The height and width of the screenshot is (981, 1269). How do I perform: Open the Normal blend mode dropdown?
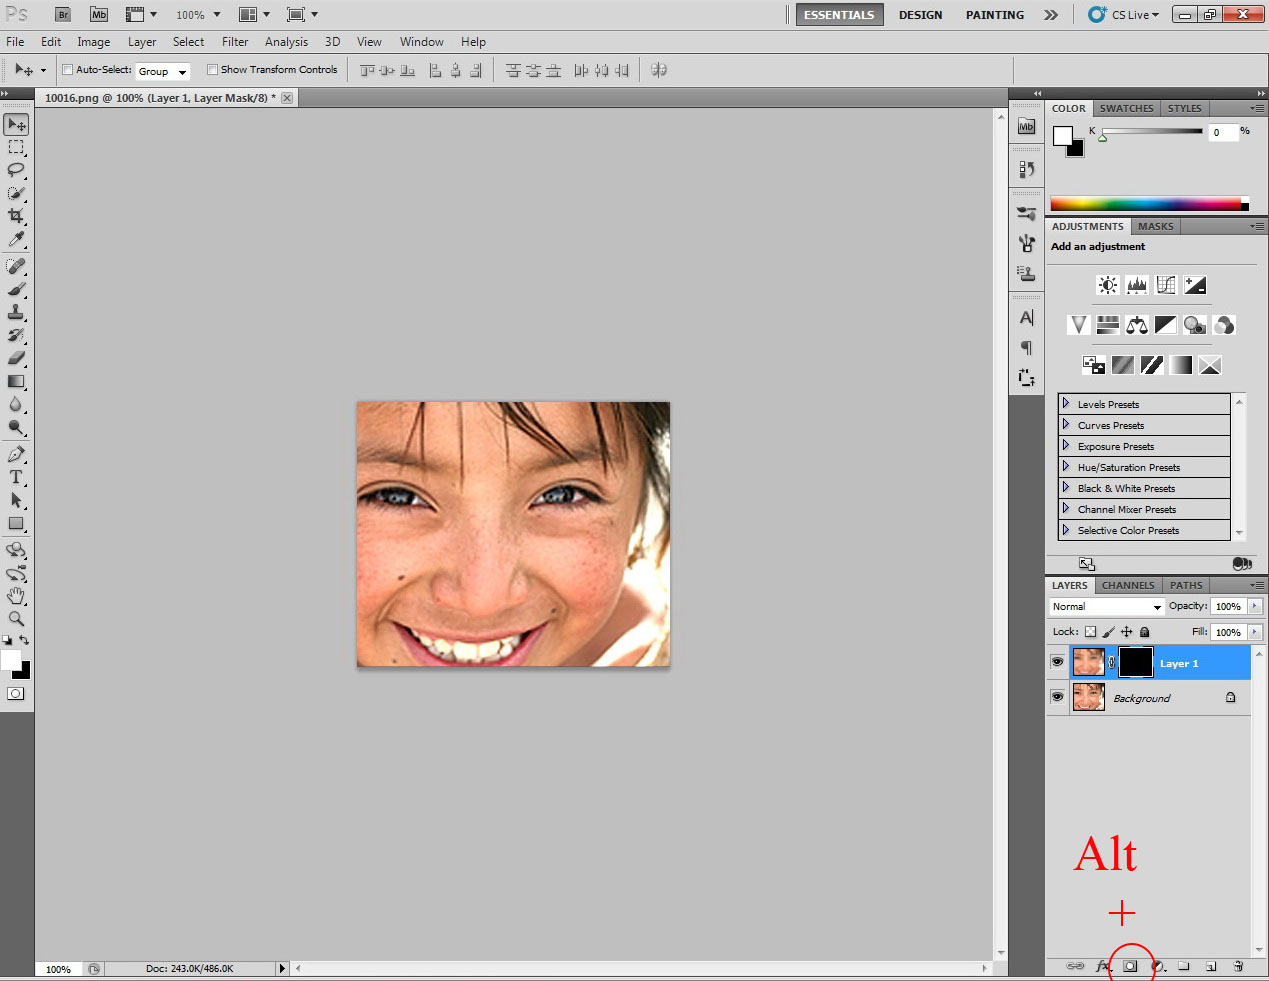coord(1106,607)
